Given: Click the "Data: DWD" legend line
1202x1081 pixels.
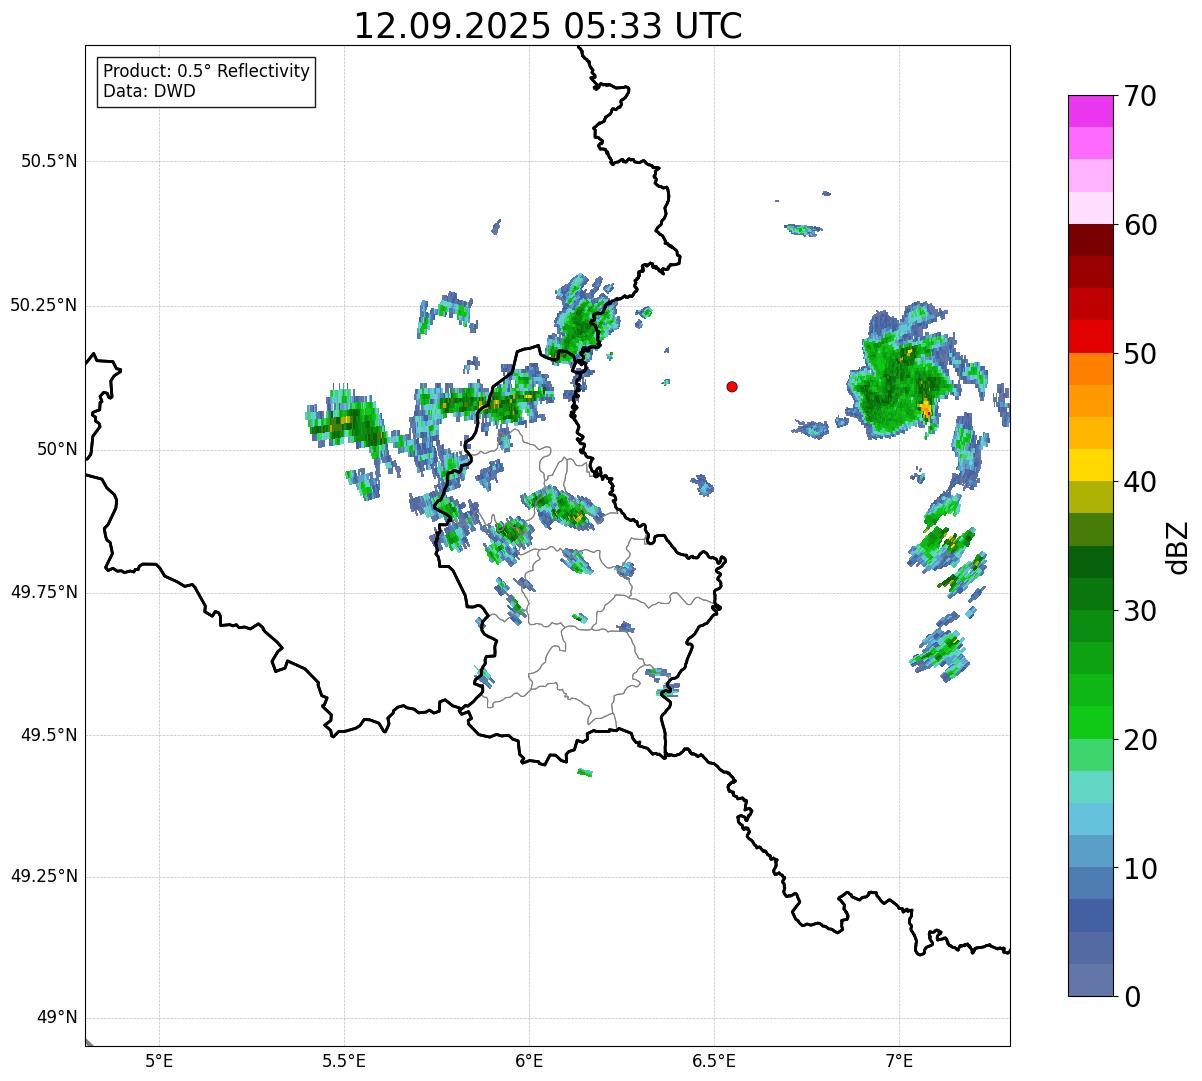Looking at the screenshot, I should [149, 91].
